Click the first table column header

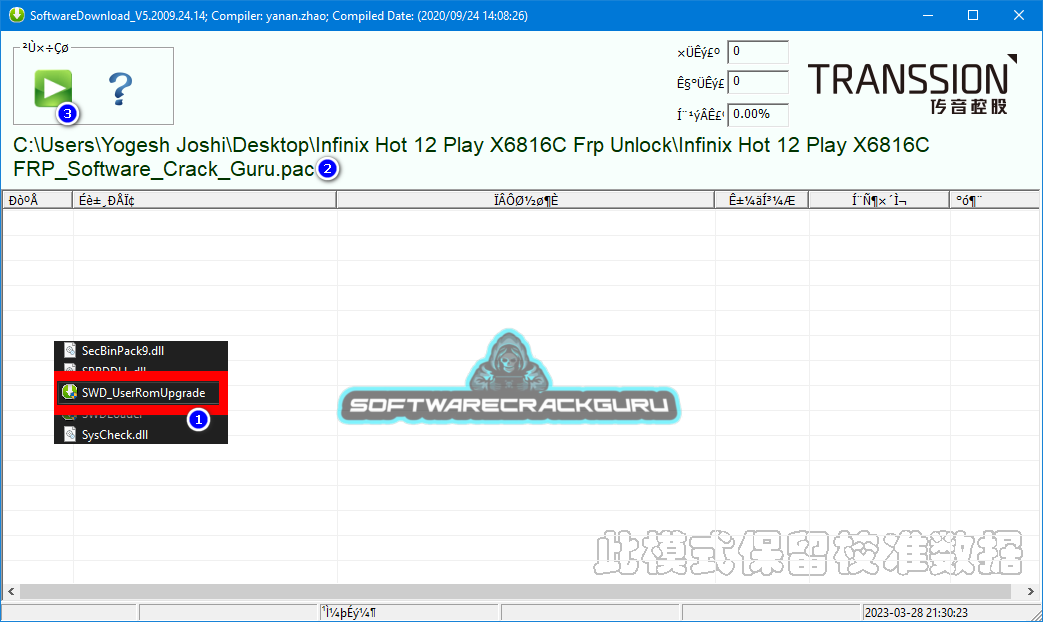pyautogui.click(x=37, y=200)
